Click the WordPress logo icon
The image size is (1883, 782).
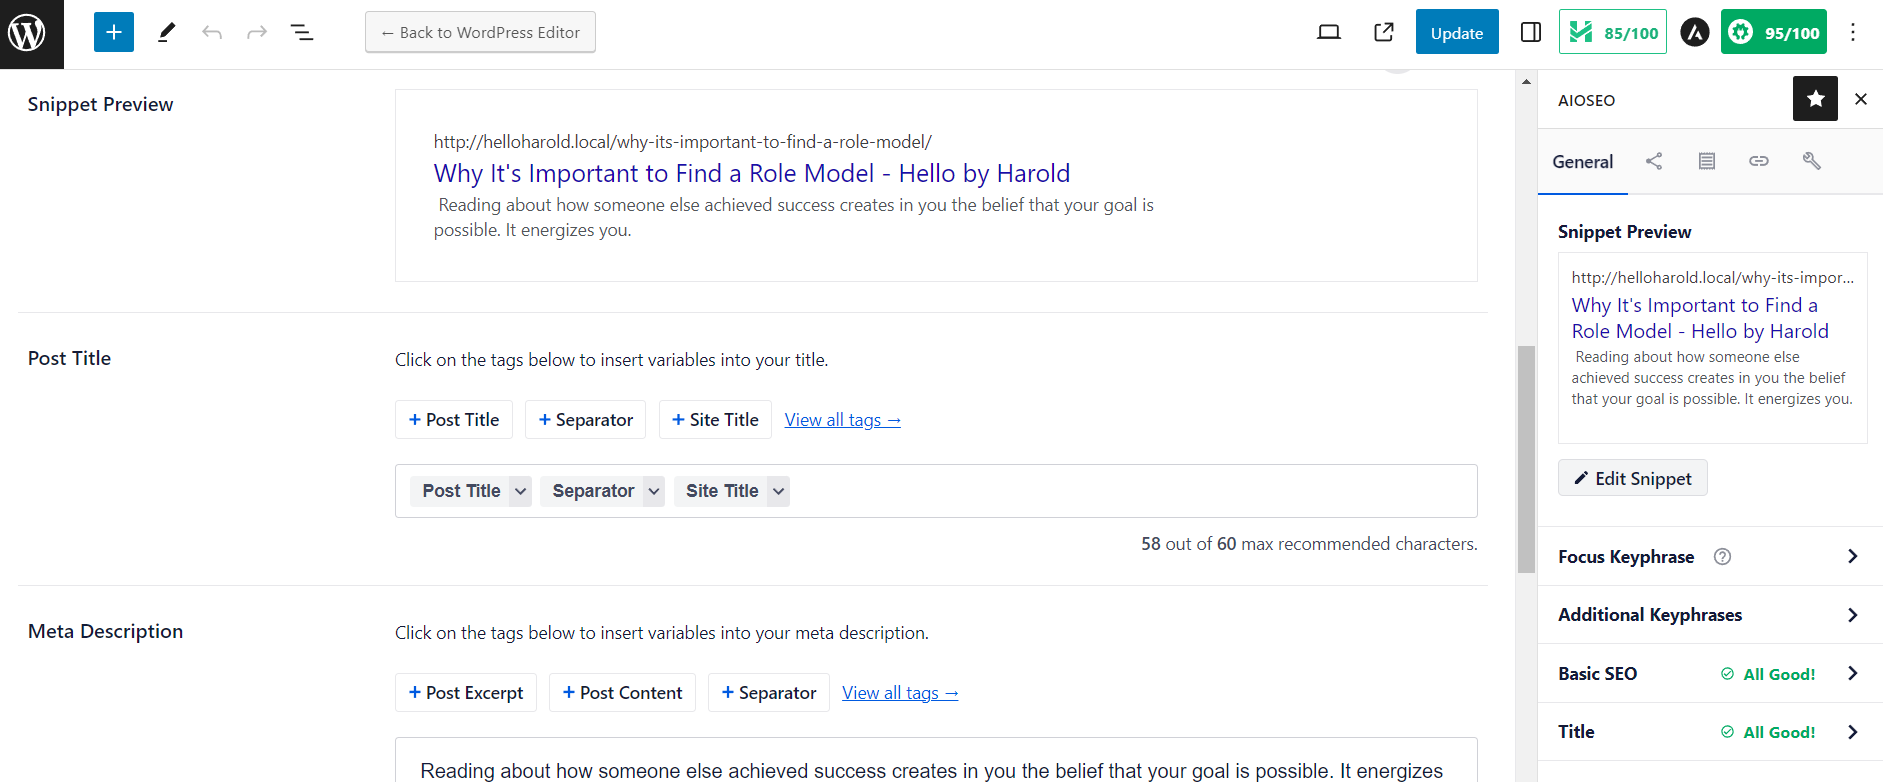click(x=27, y=33)
